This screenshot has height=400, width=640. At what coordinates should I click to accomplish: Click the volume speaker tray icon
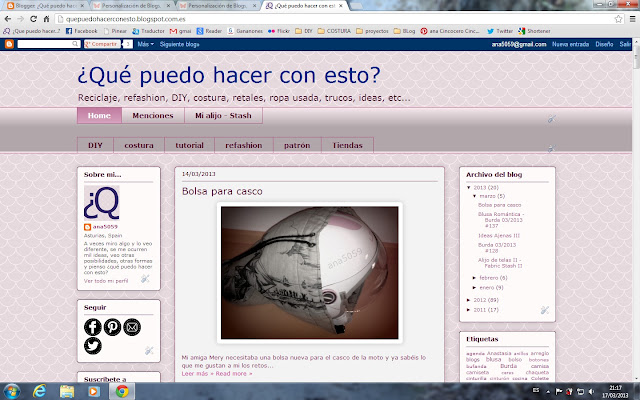[x=591, y=392]
